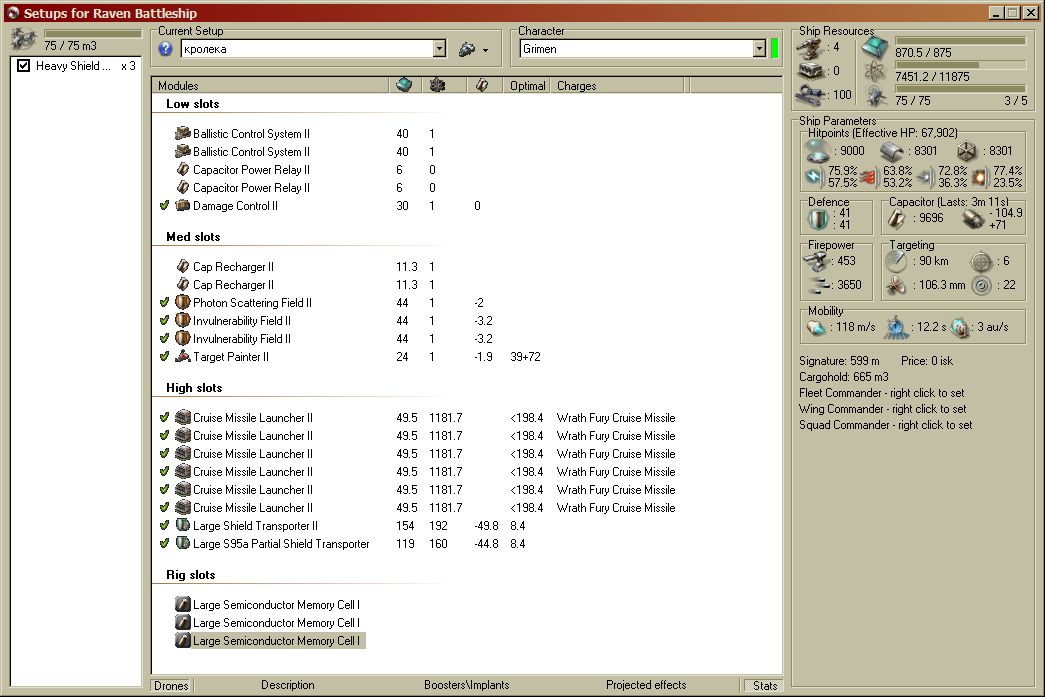Select the highlighted Large Semiconductor Memory Cell I
The height and width of the screenshot is (697, 1045).
pos(269,641)
